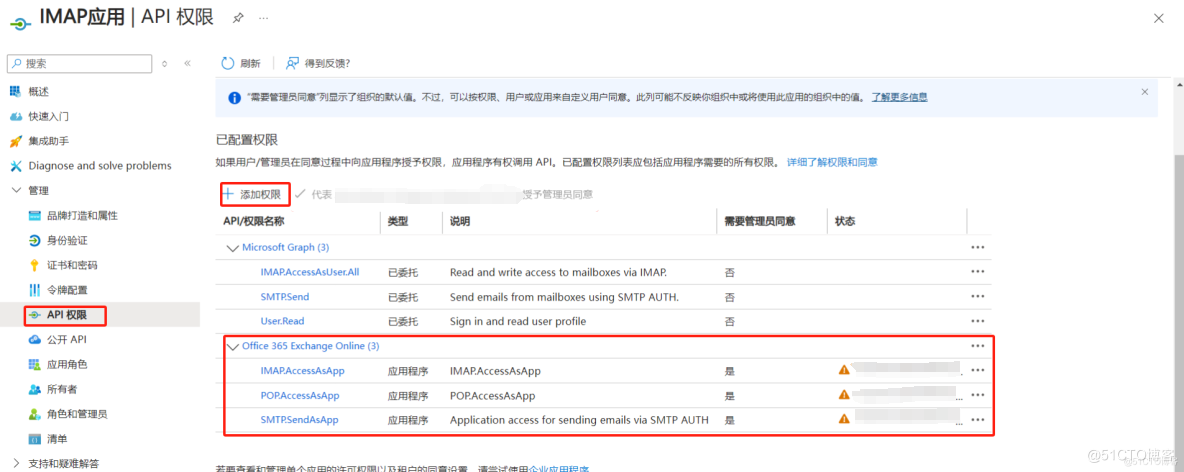Click the sidebar search field 搜索
Viewport: 1184px width, 472px height.
pos(79,64)
